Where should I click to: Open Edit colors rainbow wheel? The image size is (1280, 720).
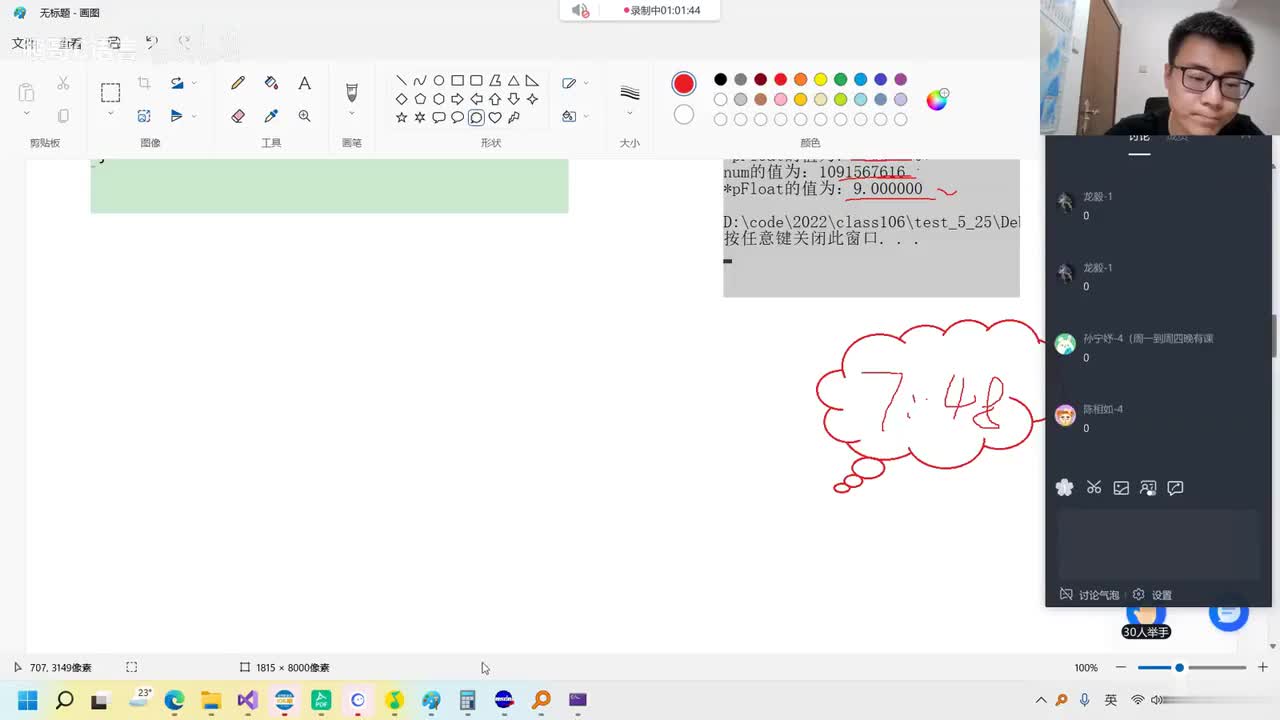(937, 99)
